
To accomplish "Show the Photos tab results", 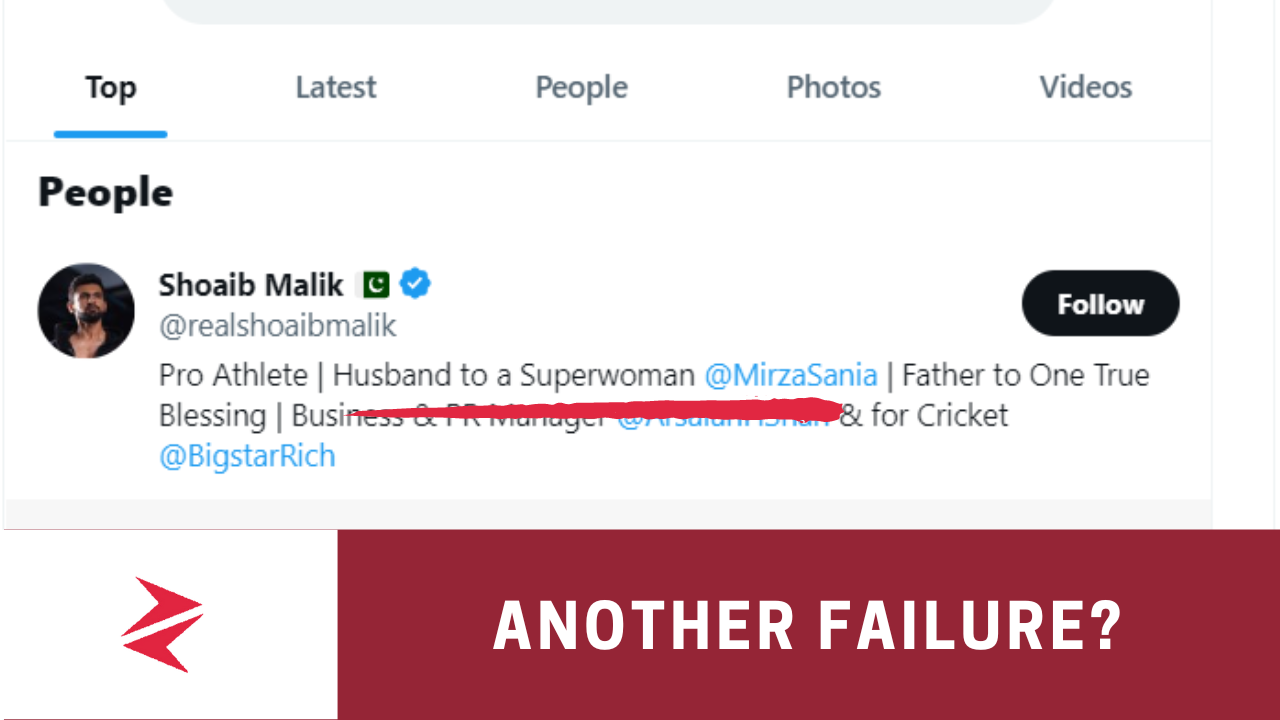I will (x=833, y=88).
